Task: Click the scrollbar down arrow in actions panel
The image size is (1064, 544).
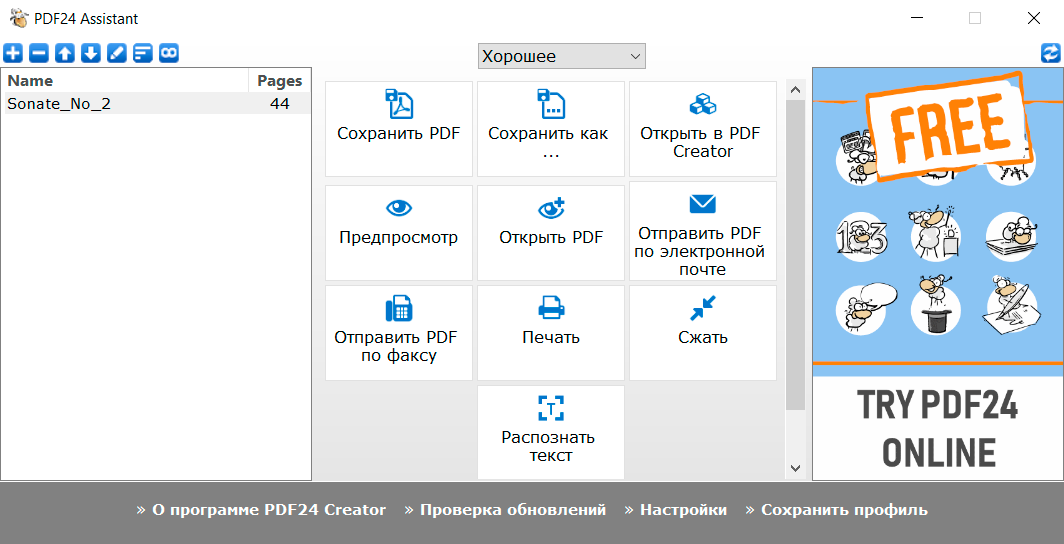Action: click(x=796, y=469)
